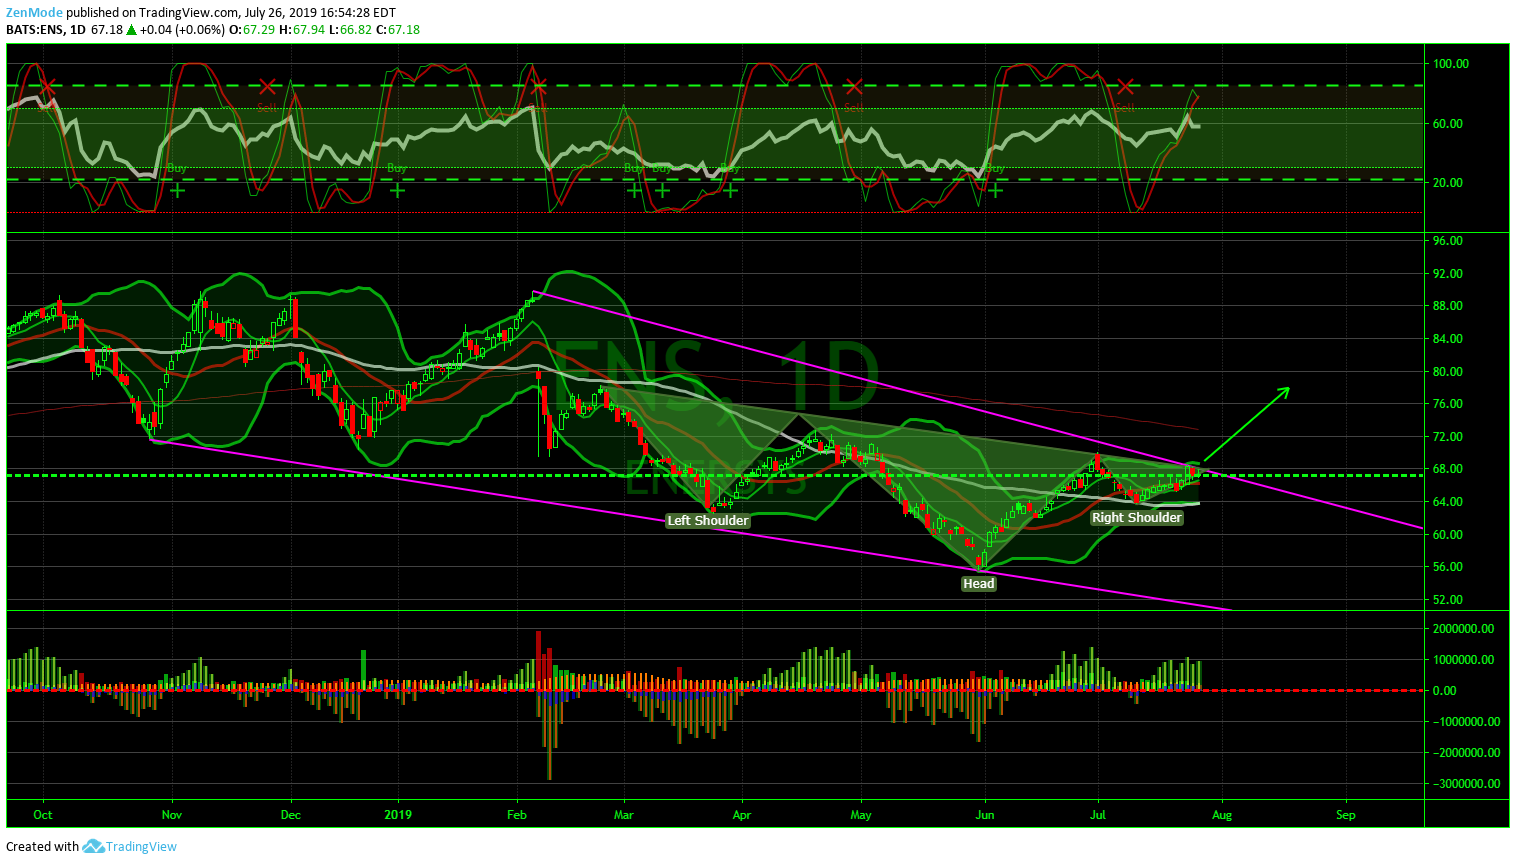1516x864 pixels.
Task: Click the close value C:67.18
Action: pos(398,30)
